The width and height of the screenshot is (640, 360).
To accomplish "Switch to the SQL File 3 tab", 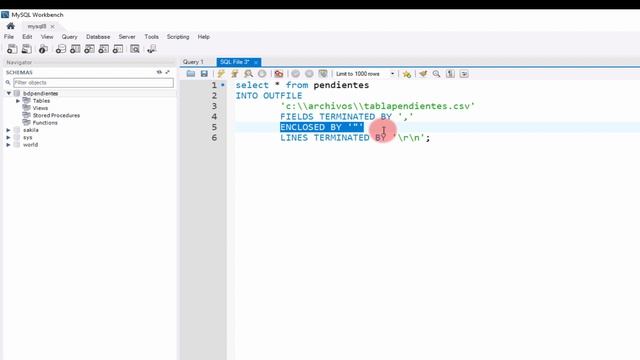I will click(234, 62).
